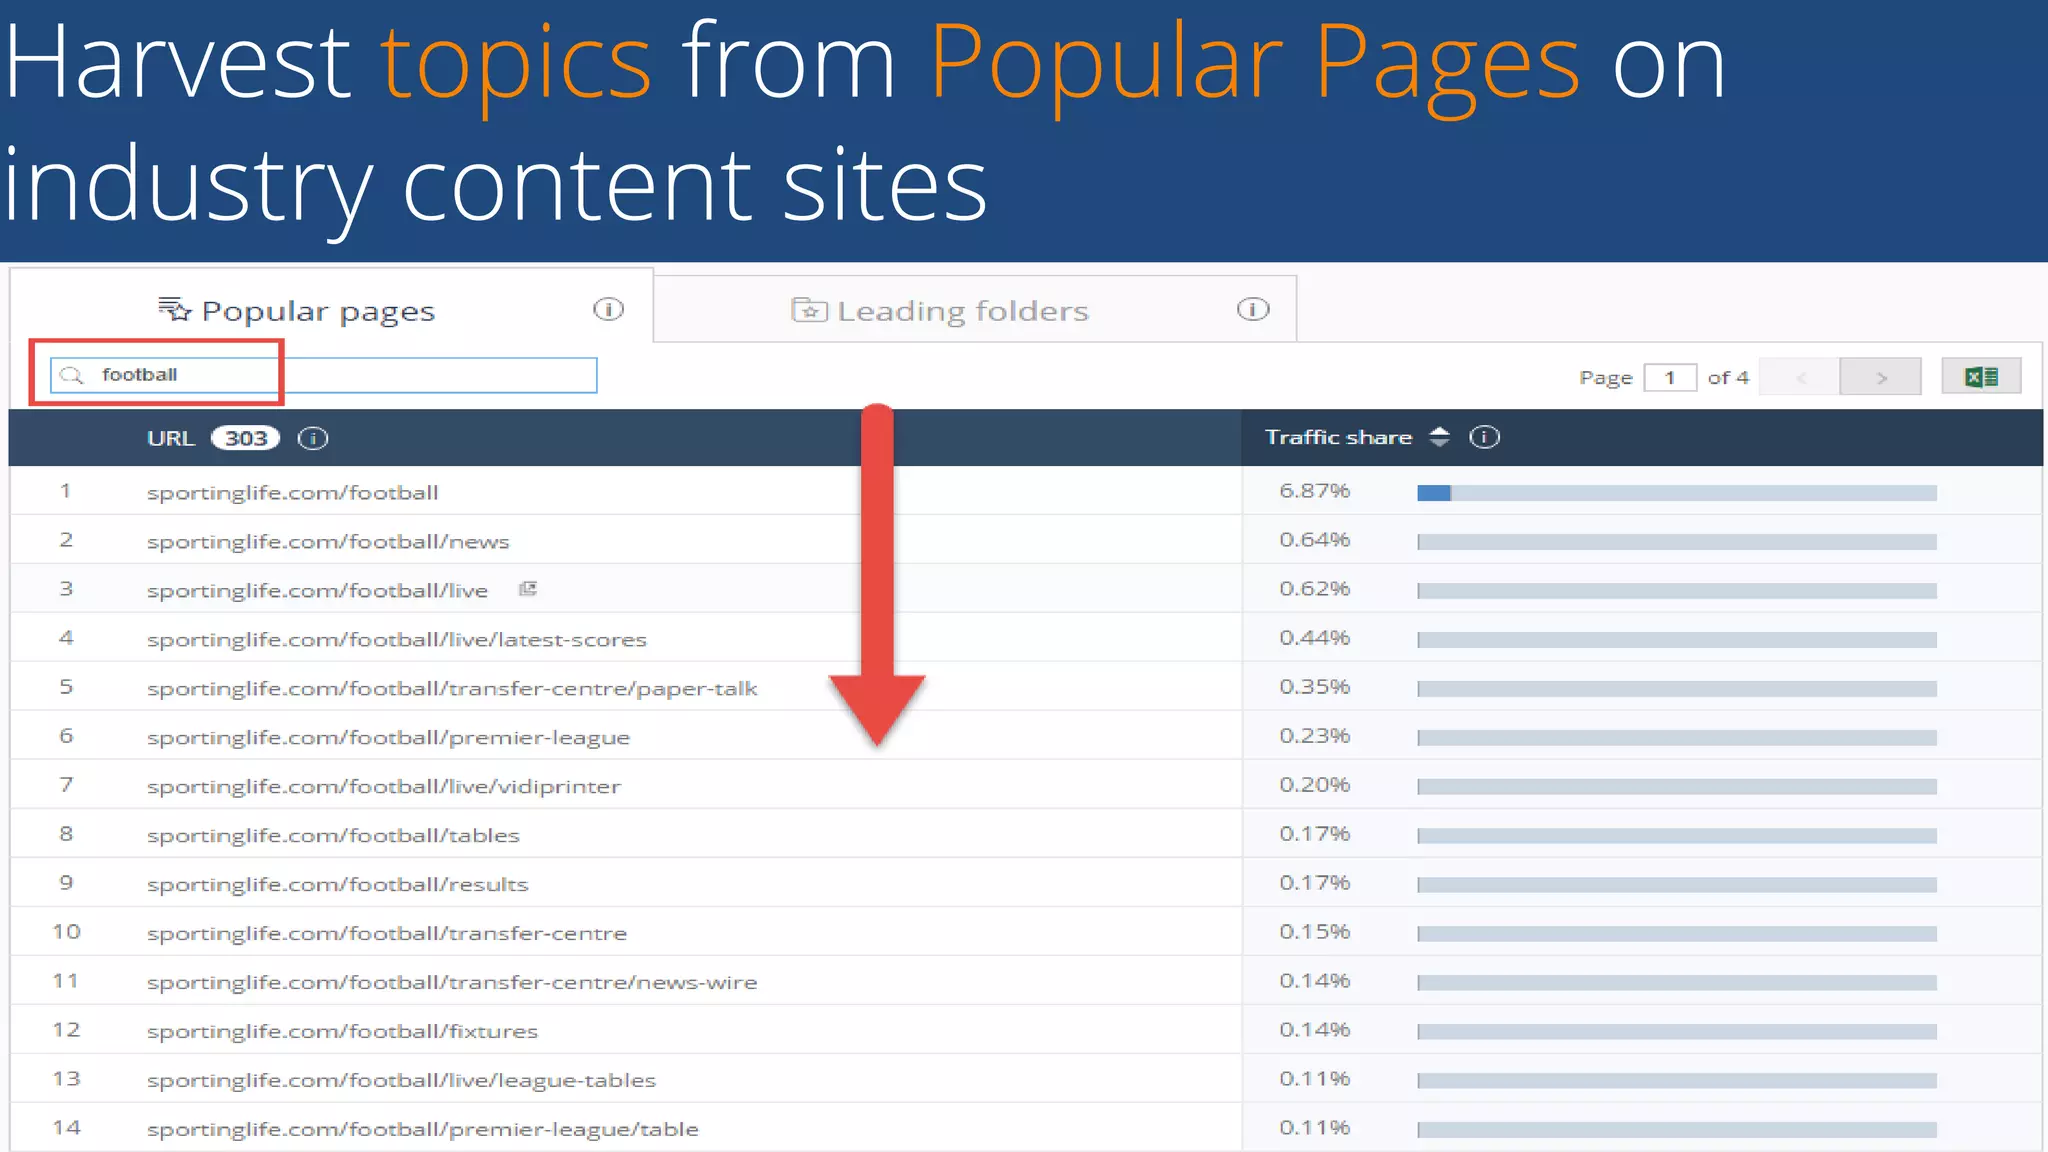The height and width of the screenshot is (1152, 2048).
Task: Click the 0.23% traffic share value
Action: point(1314,735)
